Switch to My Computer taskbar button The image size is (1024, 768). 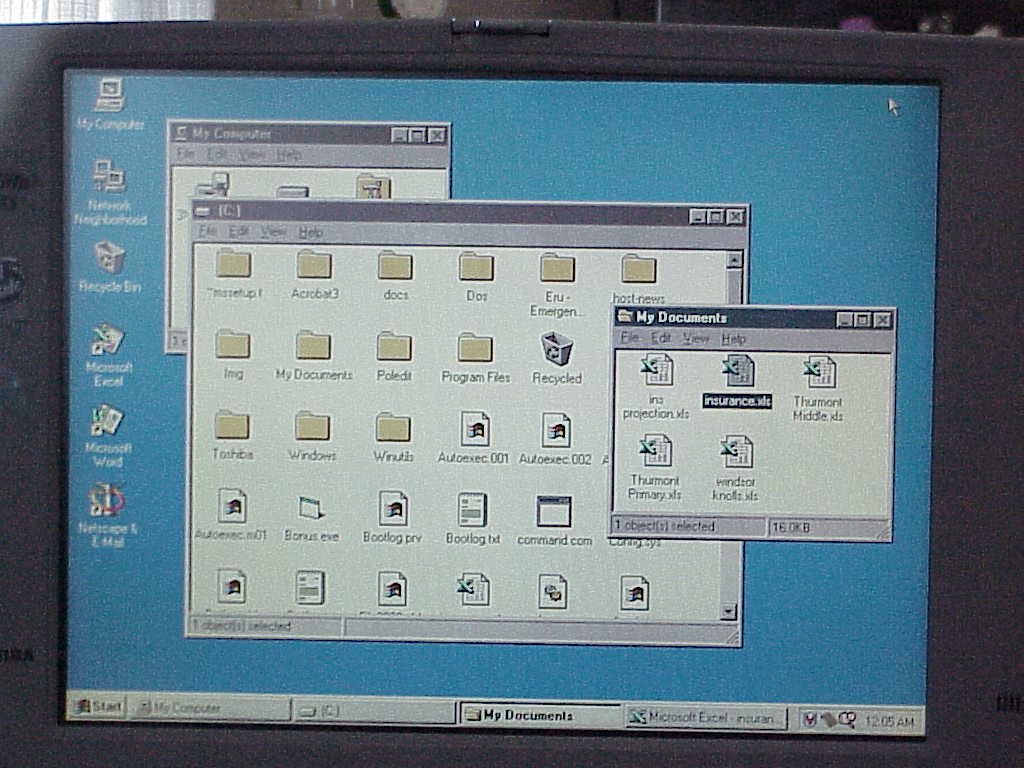coord(209,708)
